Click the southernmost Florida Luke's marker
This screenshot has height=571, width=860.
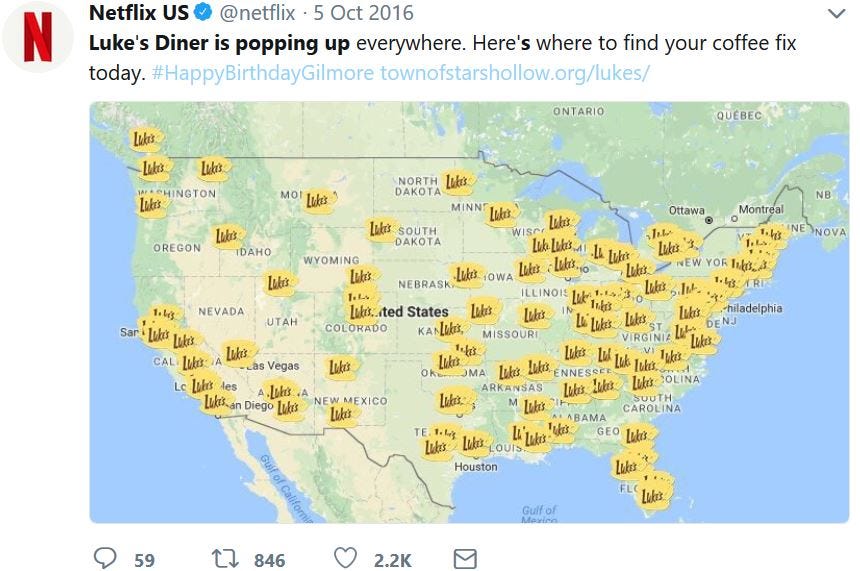654,496
